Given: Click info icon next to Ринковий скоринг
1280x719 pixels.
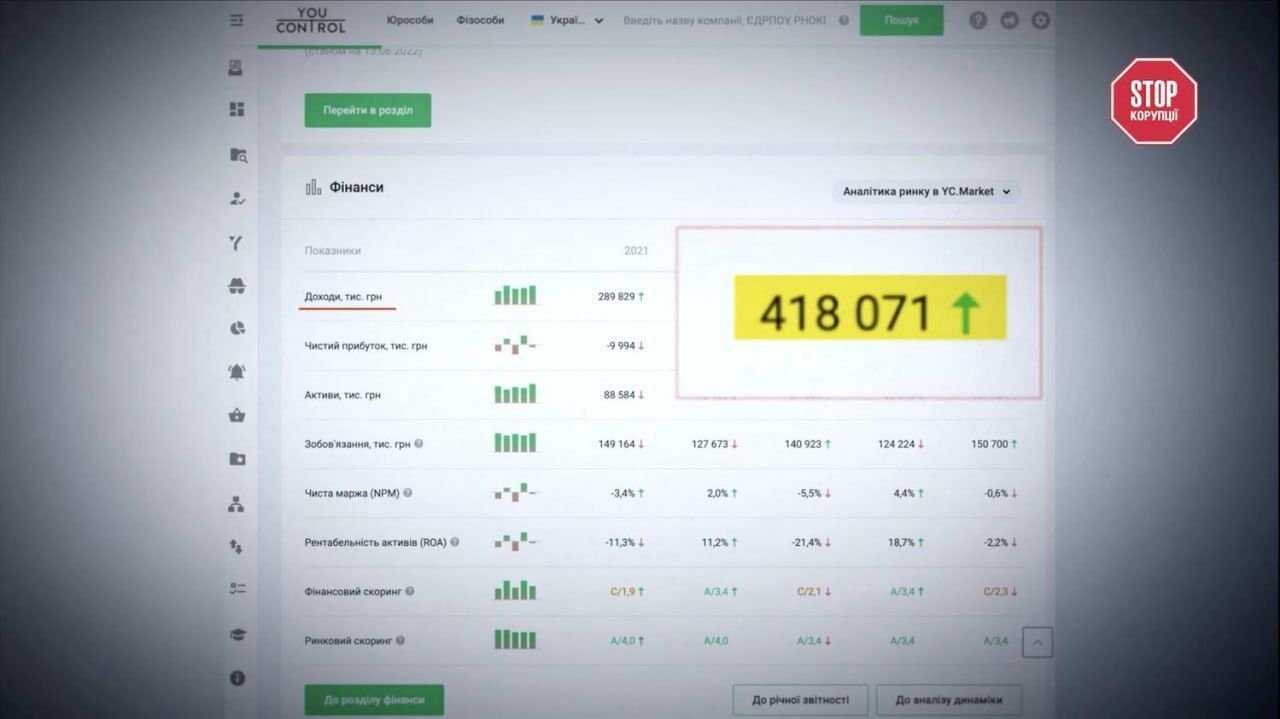Looking at the screenshot, I should [x=400, y=640].
